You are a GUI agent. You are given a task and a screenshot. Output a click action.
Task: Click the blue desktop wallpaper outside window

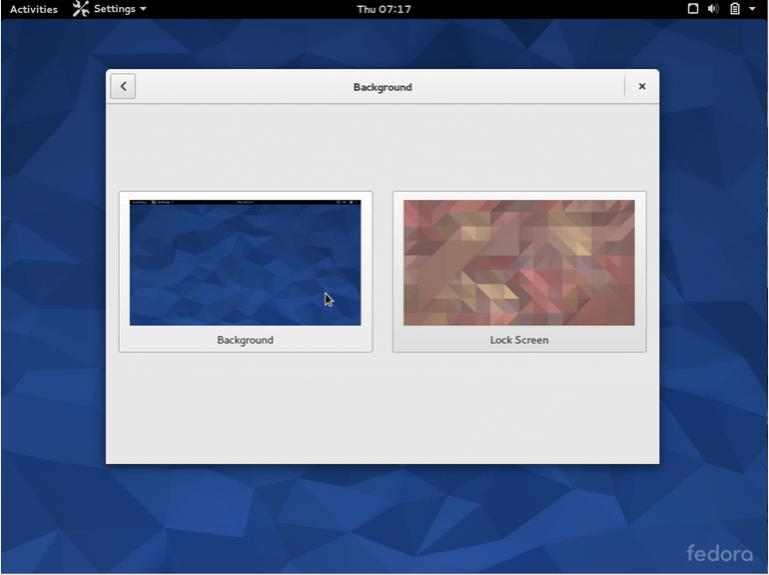[52, 300]
